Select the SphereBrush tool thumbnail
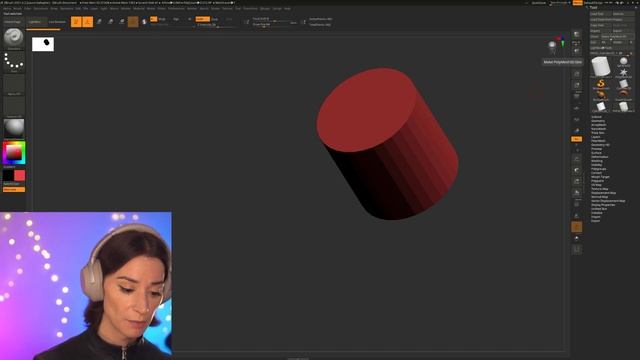The width and height of the screenshot is (640, 360). (623, 62)
